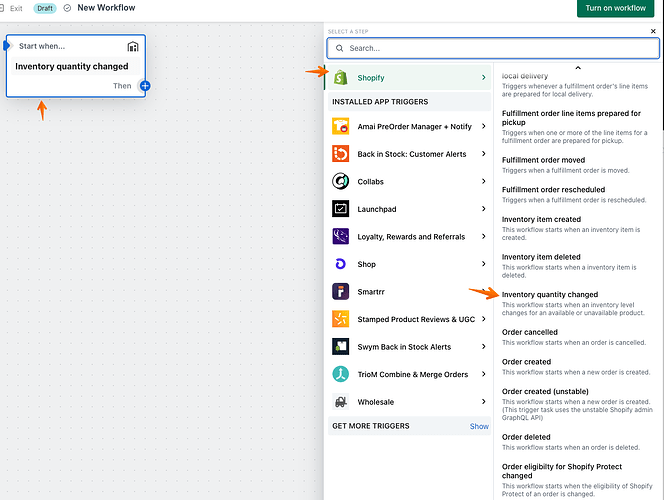Expand TrioM Combine & Merge Orders chevron
Screen dimensions: 664x500
pos(483,374)
